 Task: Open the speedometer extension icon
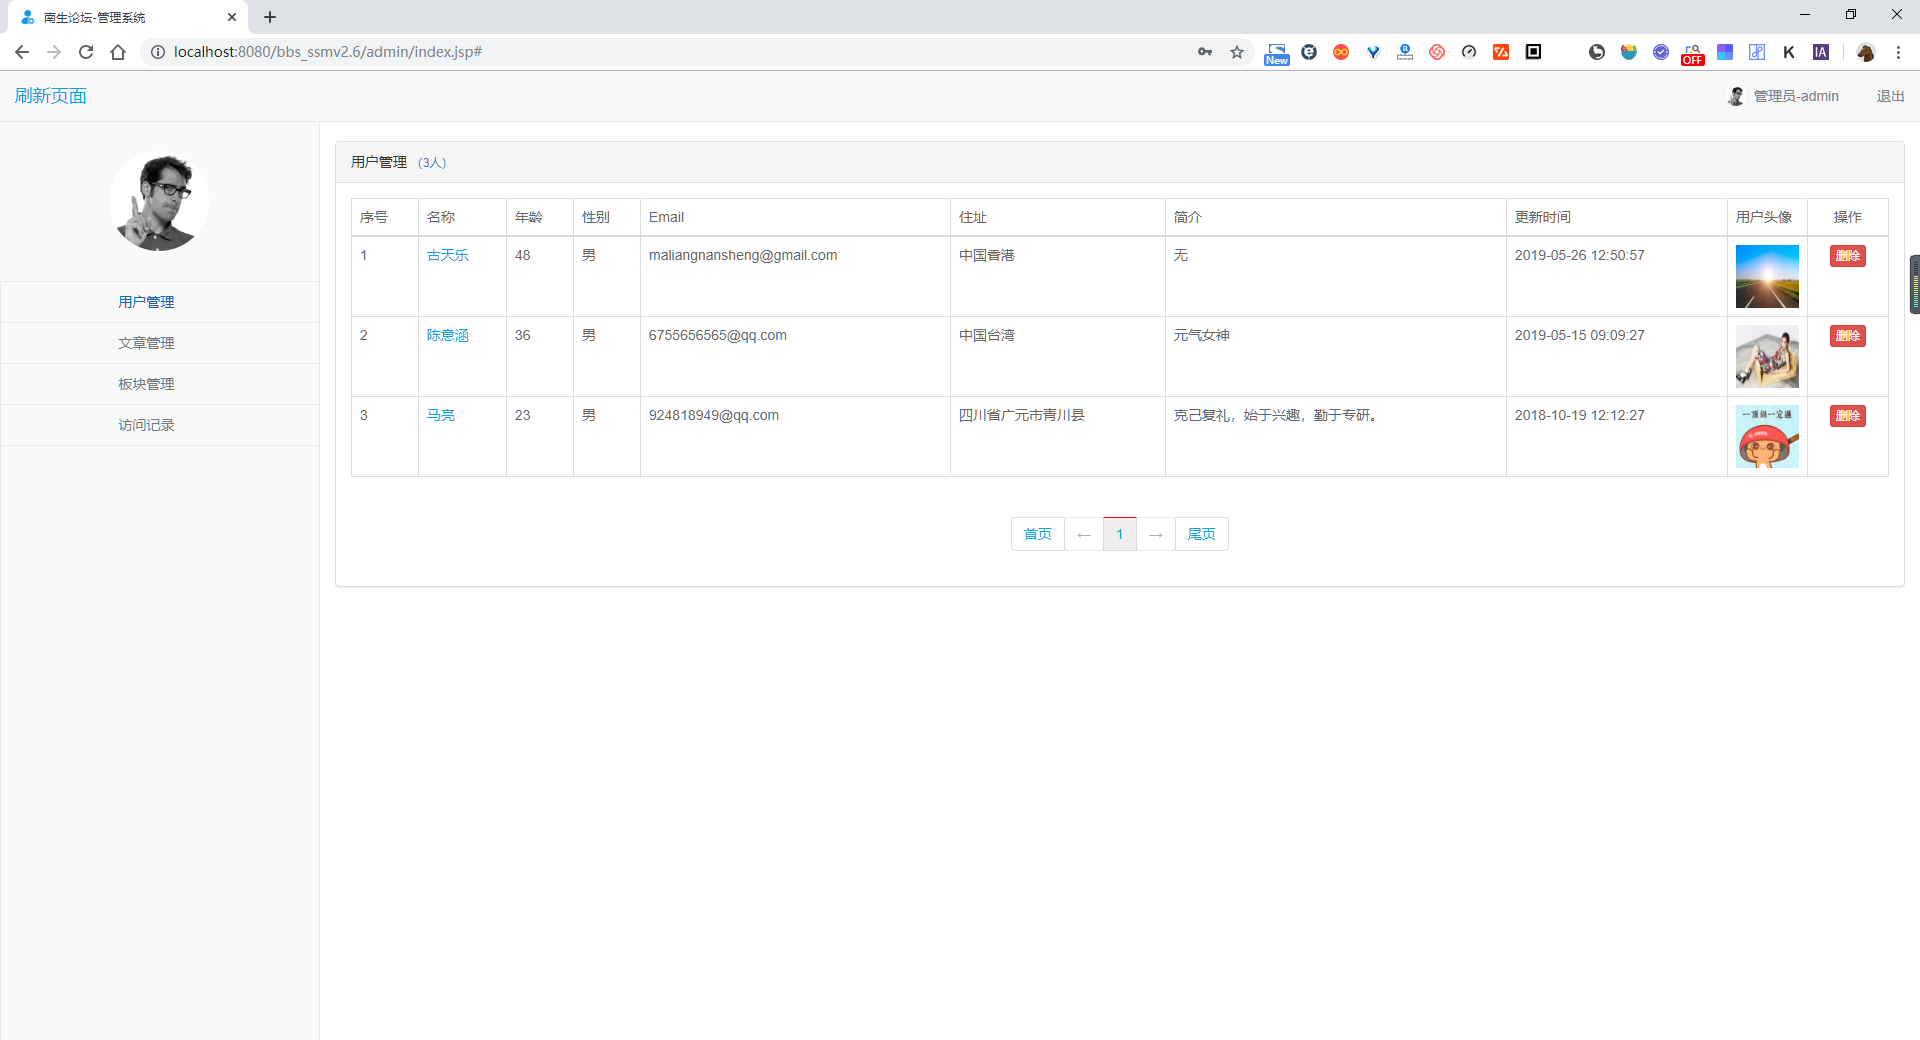[x=1469, y=52]
